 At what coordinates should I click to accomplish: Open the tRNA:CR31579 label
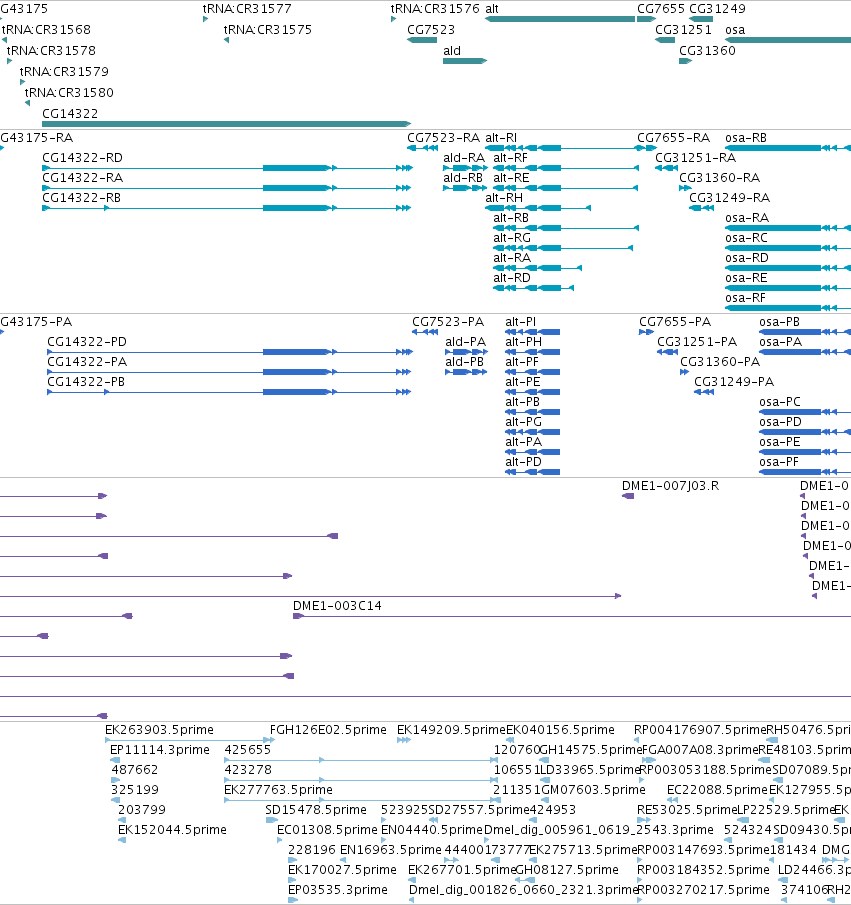tap(64, 72)
